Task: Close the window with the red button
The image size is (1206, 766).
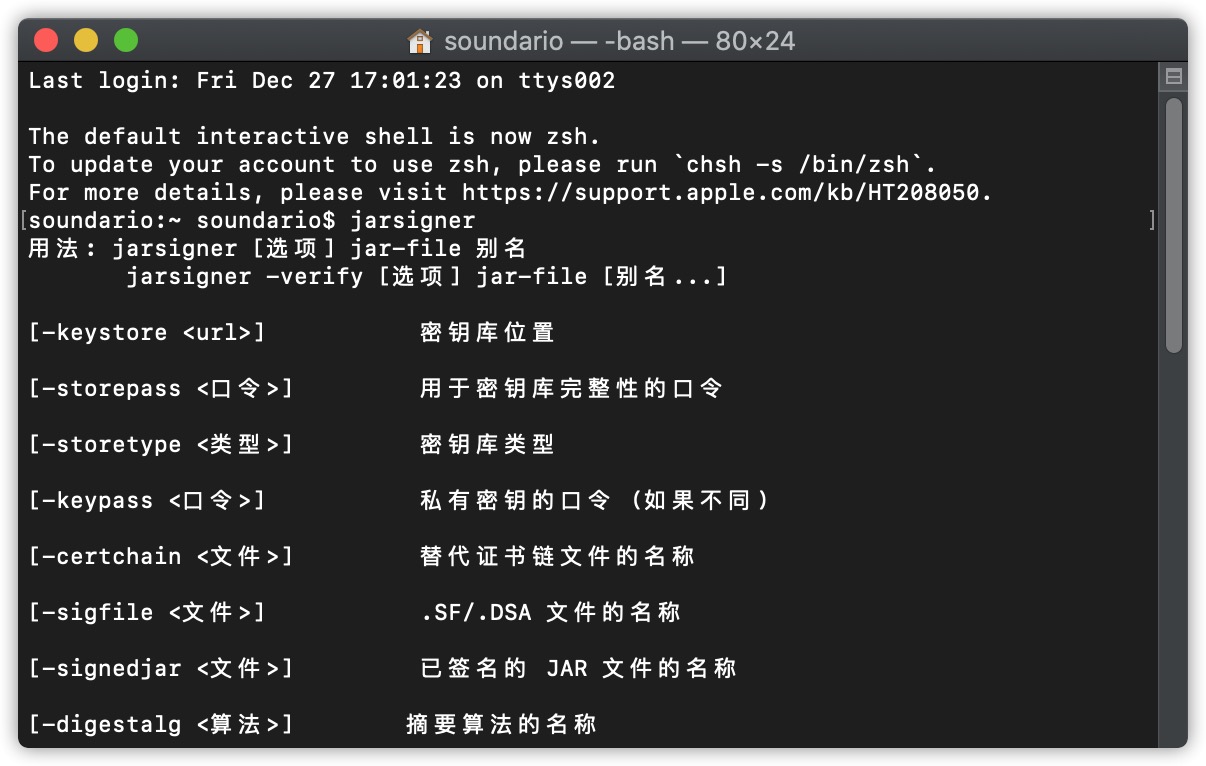Action: coord(47,41)
